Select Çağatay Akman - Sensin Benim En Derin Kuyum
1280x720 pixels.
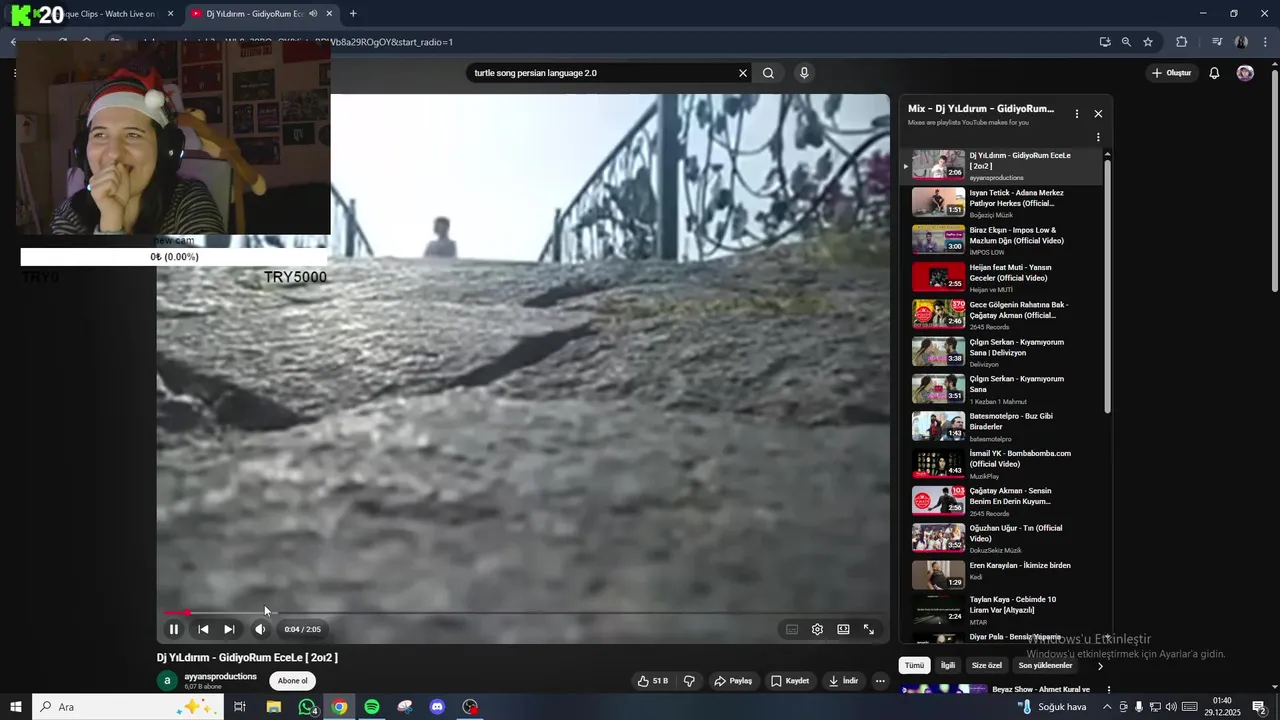point(1000,501)
